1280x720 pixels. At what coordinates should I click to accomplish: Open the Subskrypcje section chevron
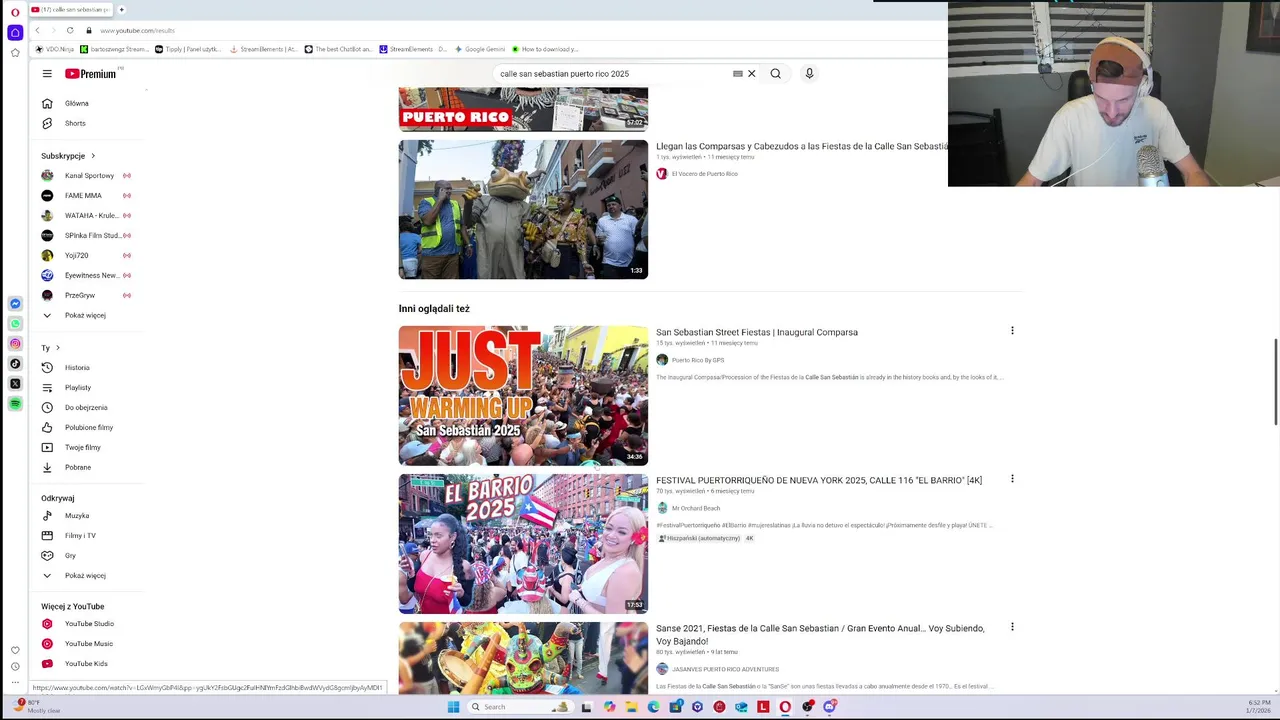click(93, 156)
